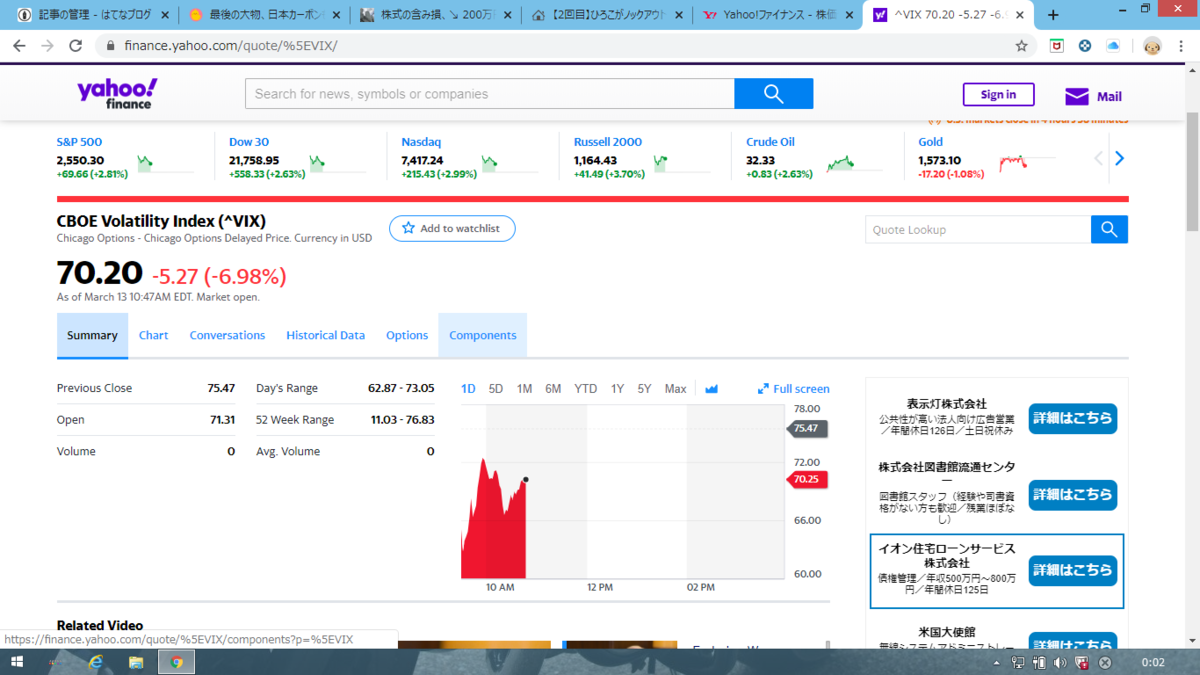
Task: Select the 1Y chart range
Action: 618,389
